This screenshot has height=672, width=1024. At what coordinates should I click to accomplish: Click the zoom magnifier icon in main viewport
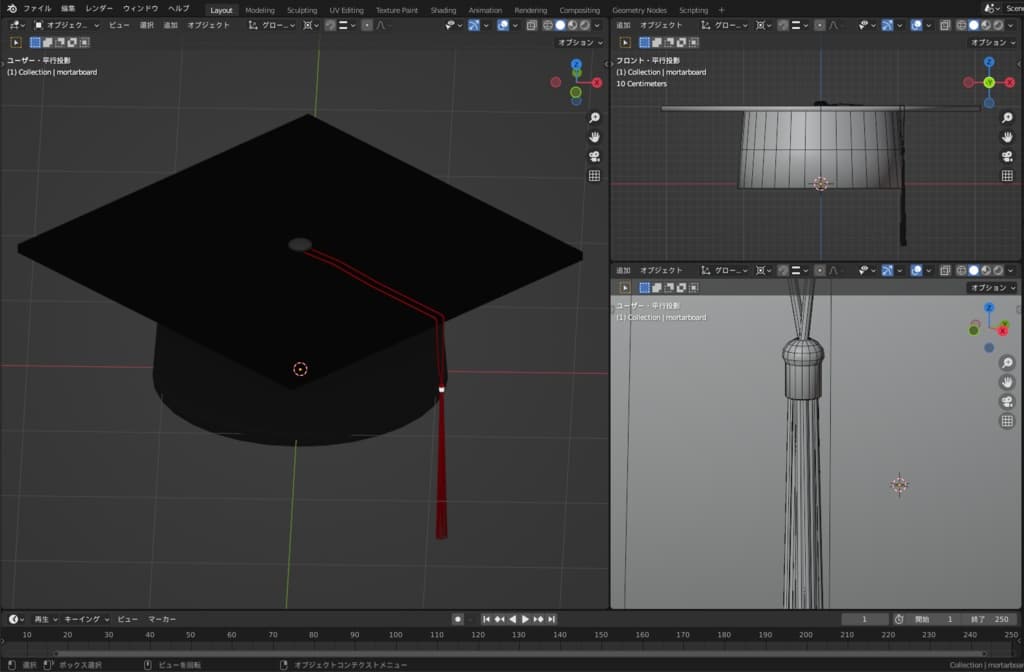[594, 118]
